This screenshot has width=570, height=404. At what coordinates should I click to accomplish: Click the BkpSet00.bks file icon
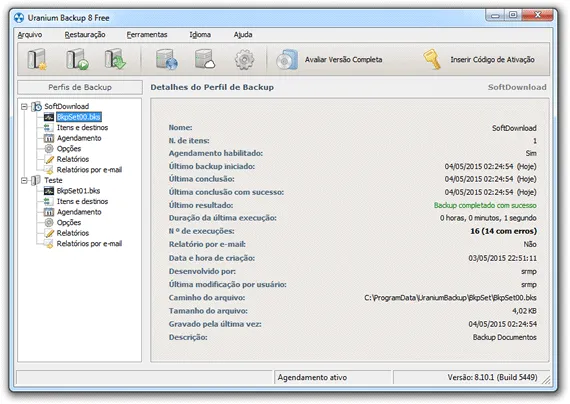pyautogui.click(x=49, y=117)
